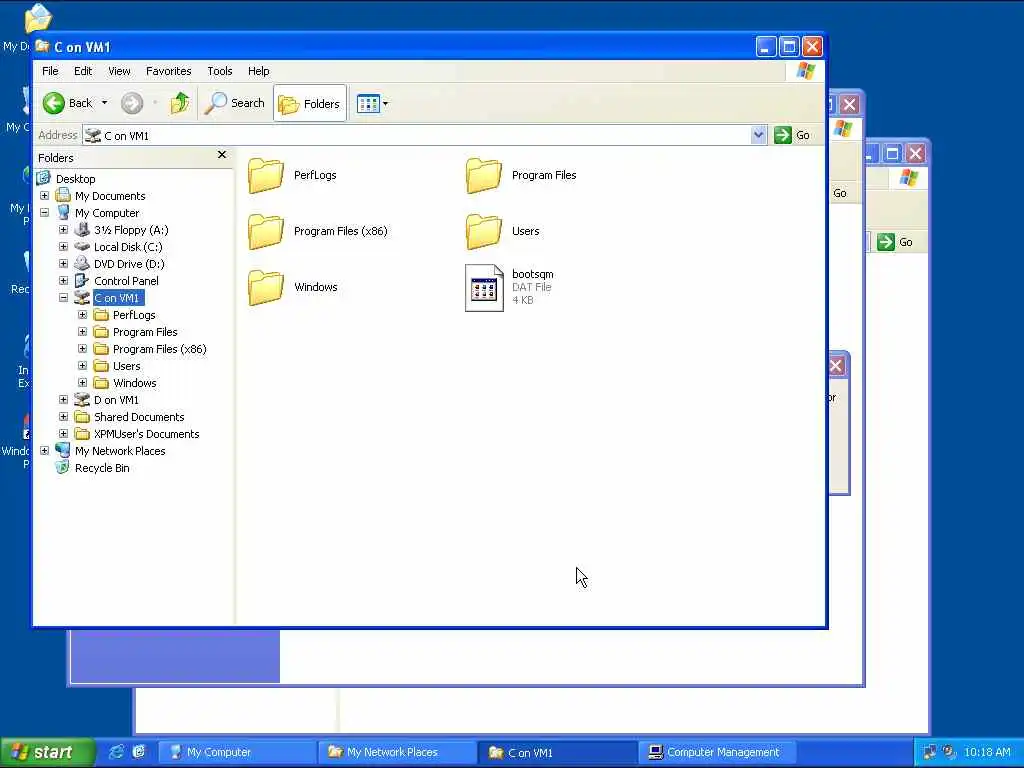This screenshot has width=1024, height=768.
Task: Expand My Documents tree node
Action: 44,196
